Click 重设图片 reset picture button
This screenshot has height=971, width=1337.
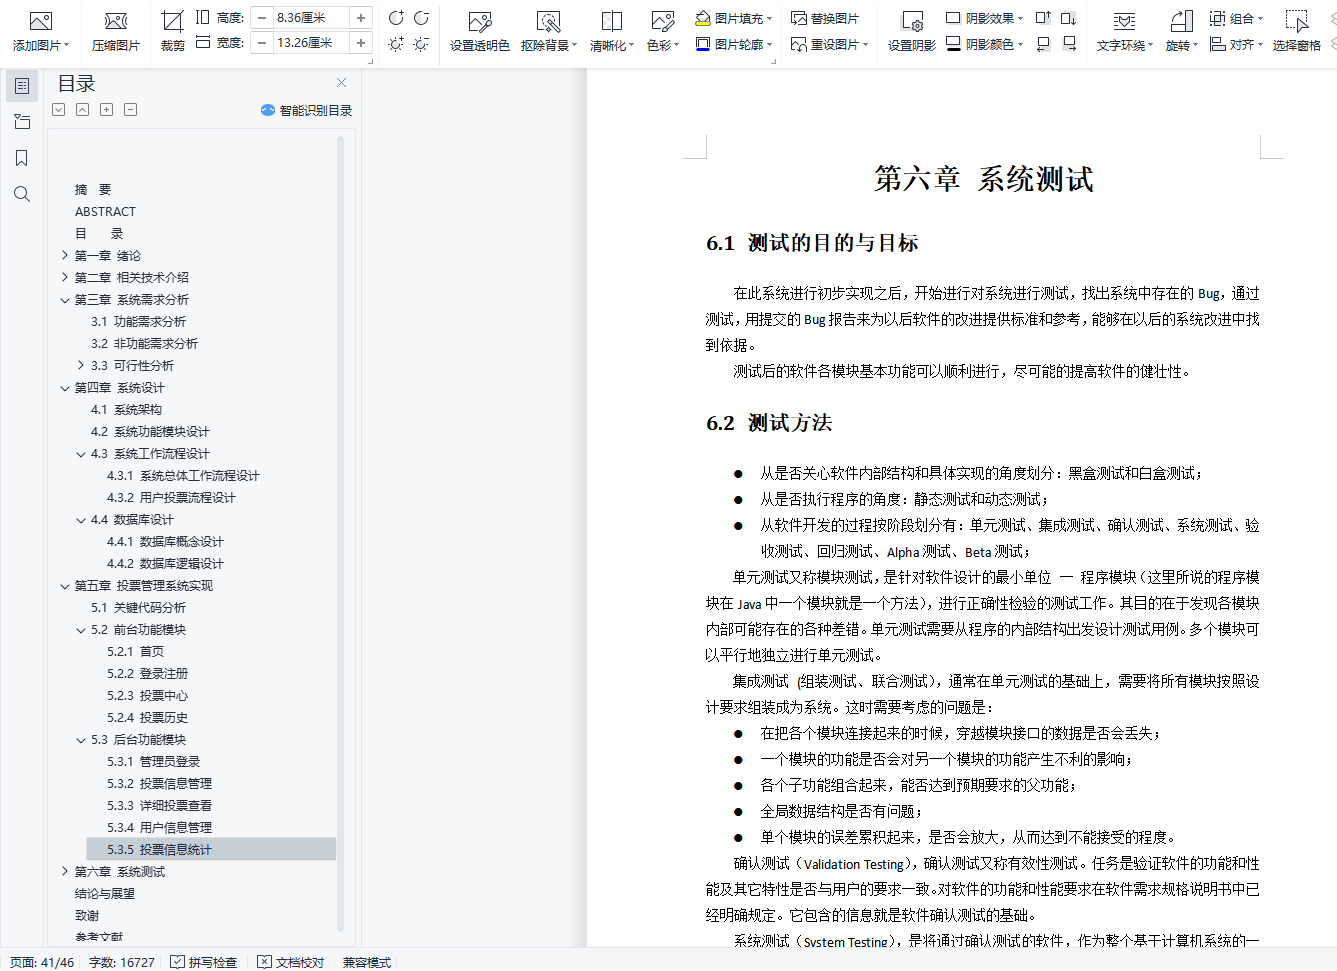coord(829,44)
